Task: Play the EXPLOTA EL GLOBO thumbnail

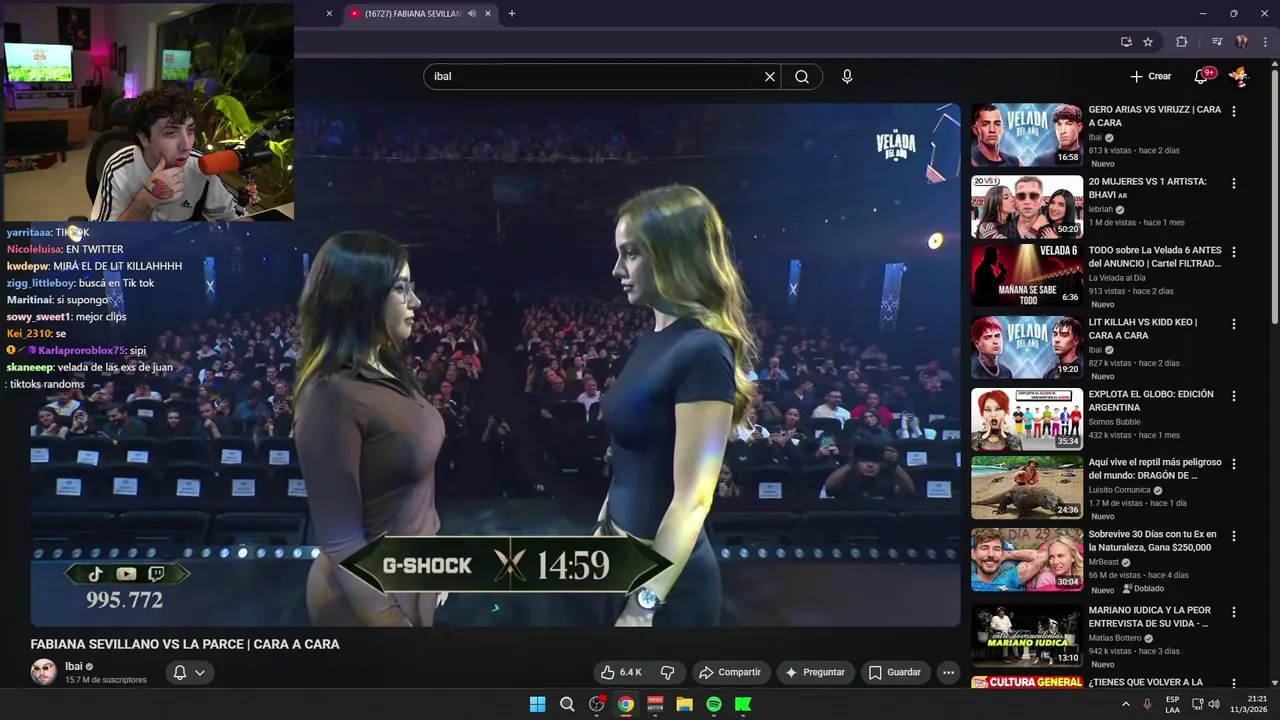Action: click(1027, 419)
